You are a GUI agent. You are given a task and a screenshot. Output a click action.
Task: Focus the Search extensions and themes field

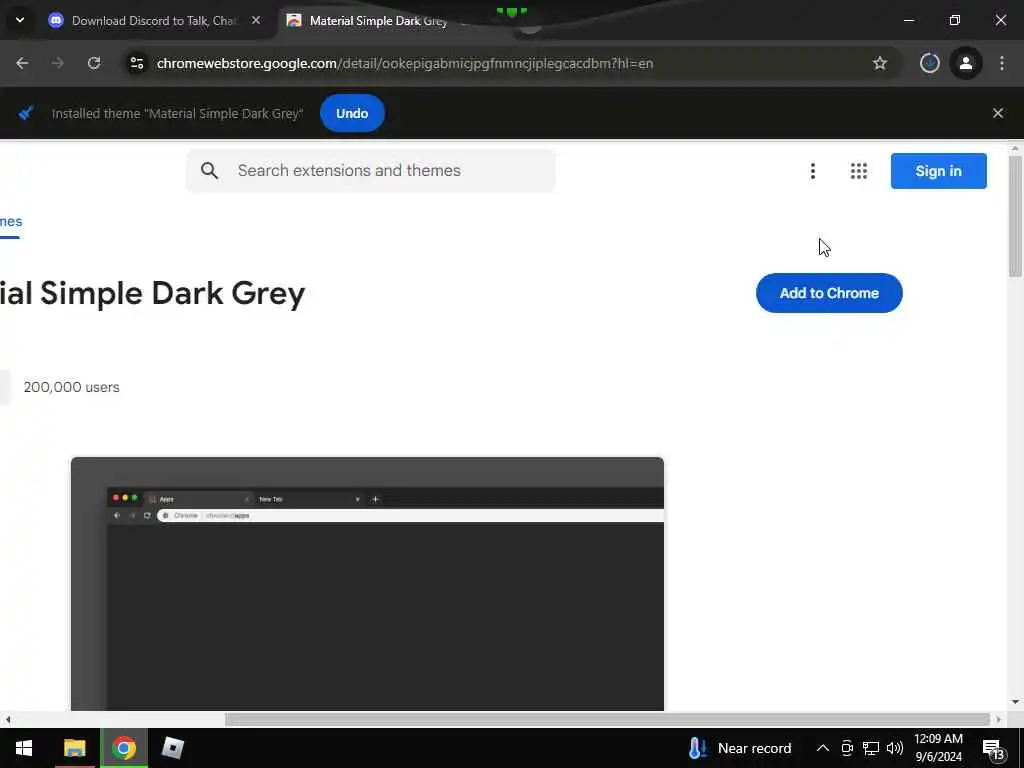(371, 171)
